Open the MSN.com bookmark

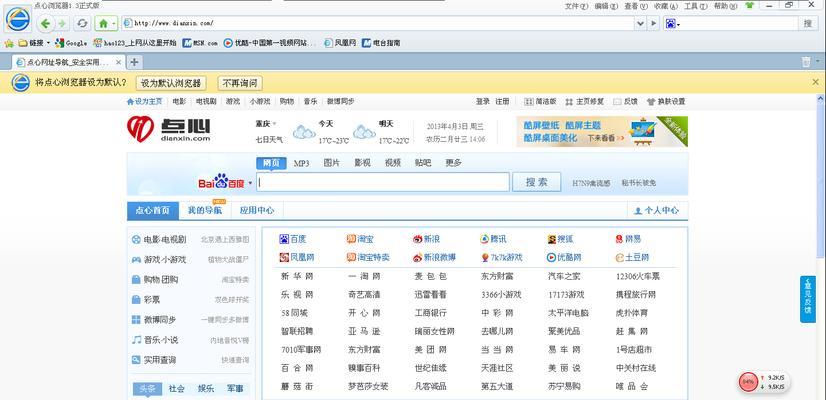click(200, 43)
